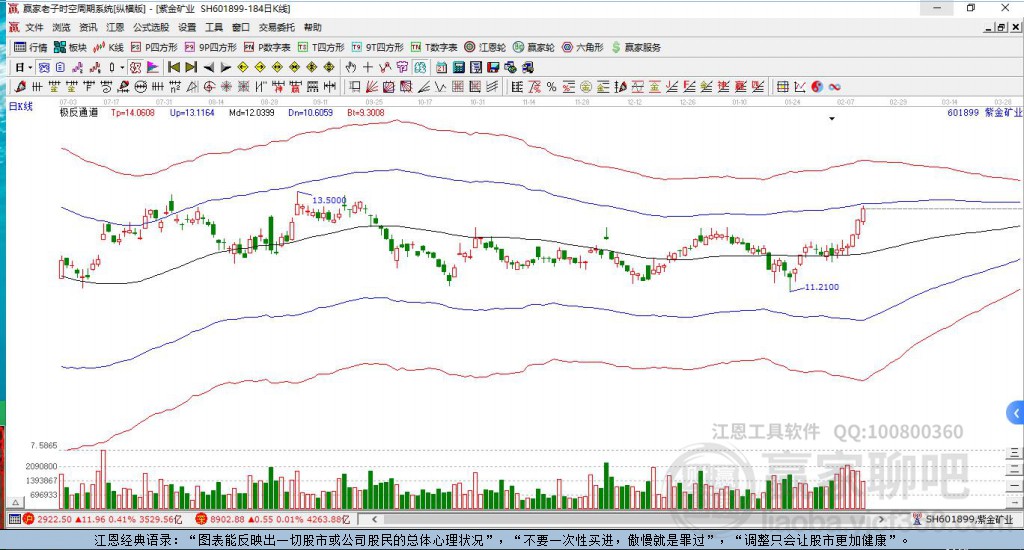The image size is (1024, 550).
Task: Switch to the K线 view
Action: [x=108, y=47]
